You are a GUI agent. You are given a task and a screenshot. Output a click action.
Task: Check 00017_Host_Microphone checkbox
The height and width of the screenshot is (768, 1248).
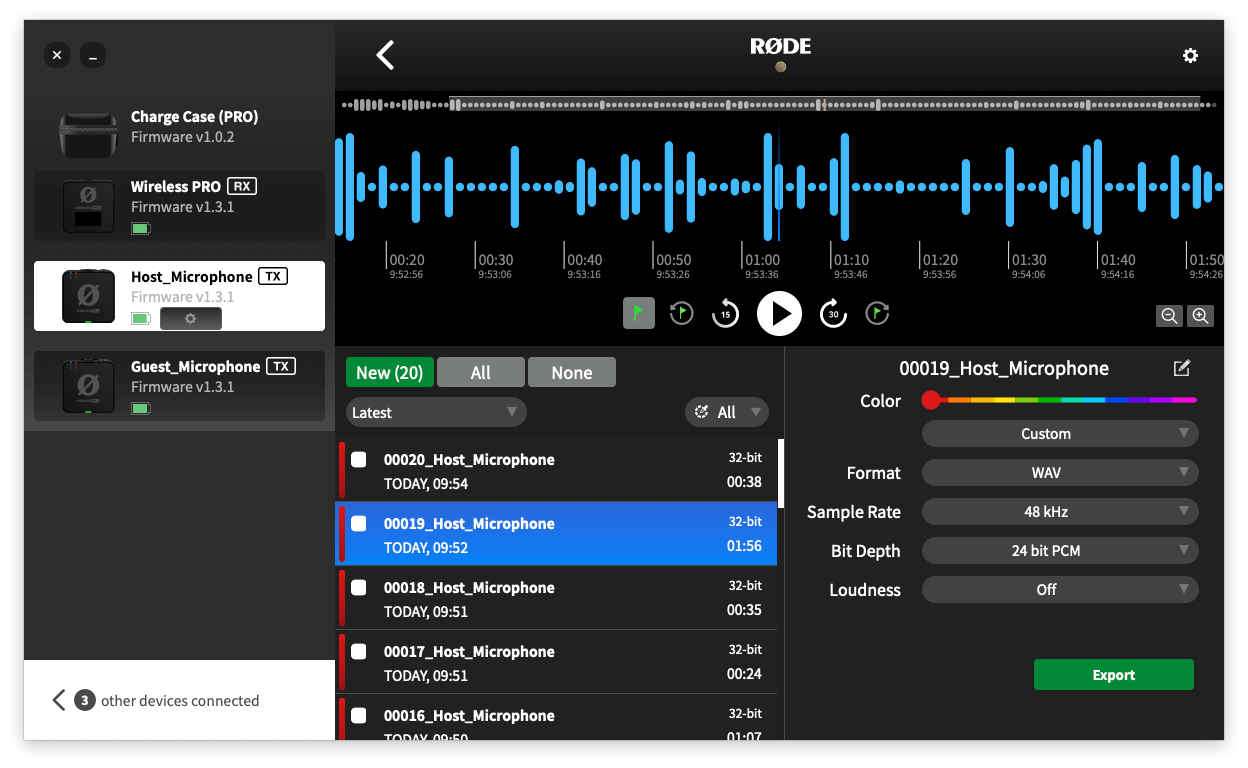pyautogui.click(x=358, y=651)
